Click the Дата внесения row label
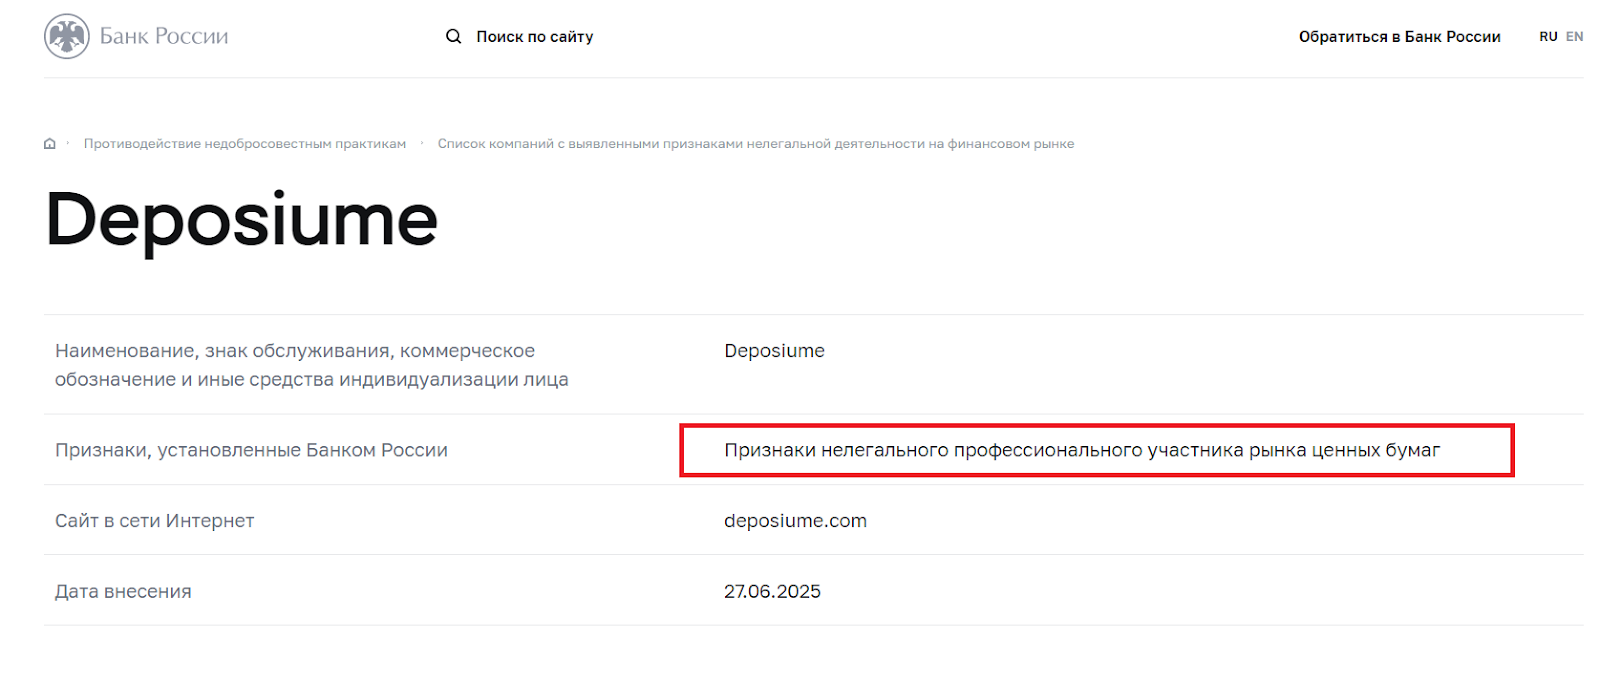The image size is (1600, 681). (123, 591)
